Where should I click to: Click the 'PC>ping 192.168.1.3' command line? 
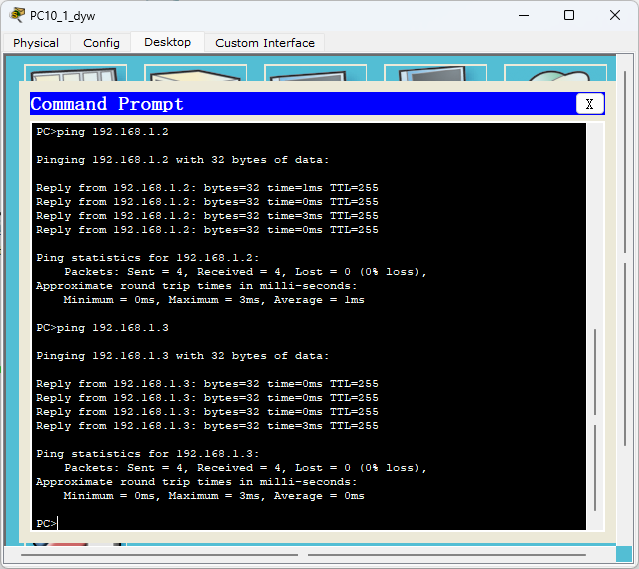pyautogui.click(x=102, y=328)
